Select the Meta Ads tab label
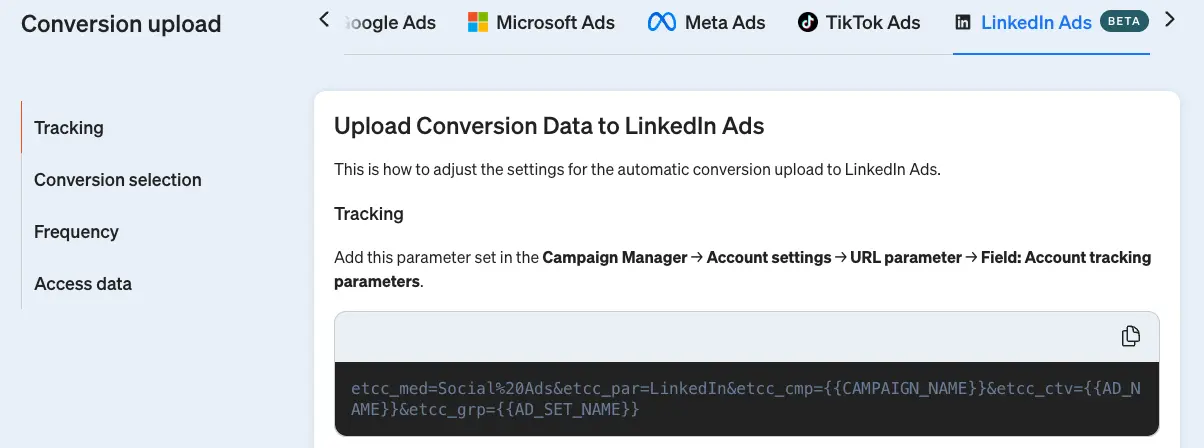Screen dimensions: 1204x448 [x=725, y=22]
